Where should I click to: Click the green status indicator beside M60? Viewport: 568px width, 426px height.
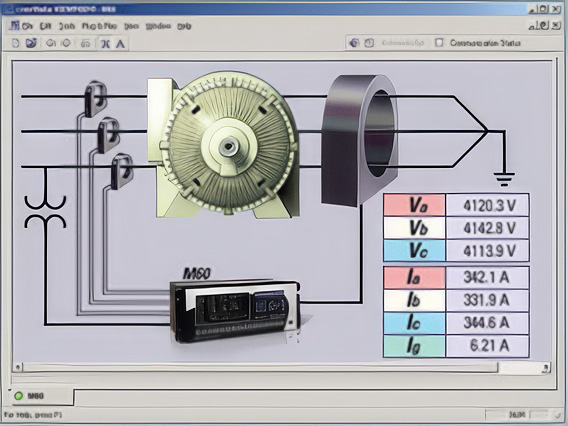coord(18,396)
